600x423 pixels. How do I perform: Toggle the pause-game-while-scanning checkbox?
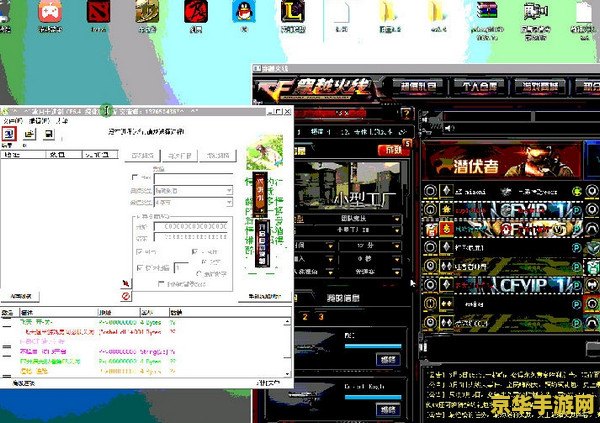(x=161, y=284)
